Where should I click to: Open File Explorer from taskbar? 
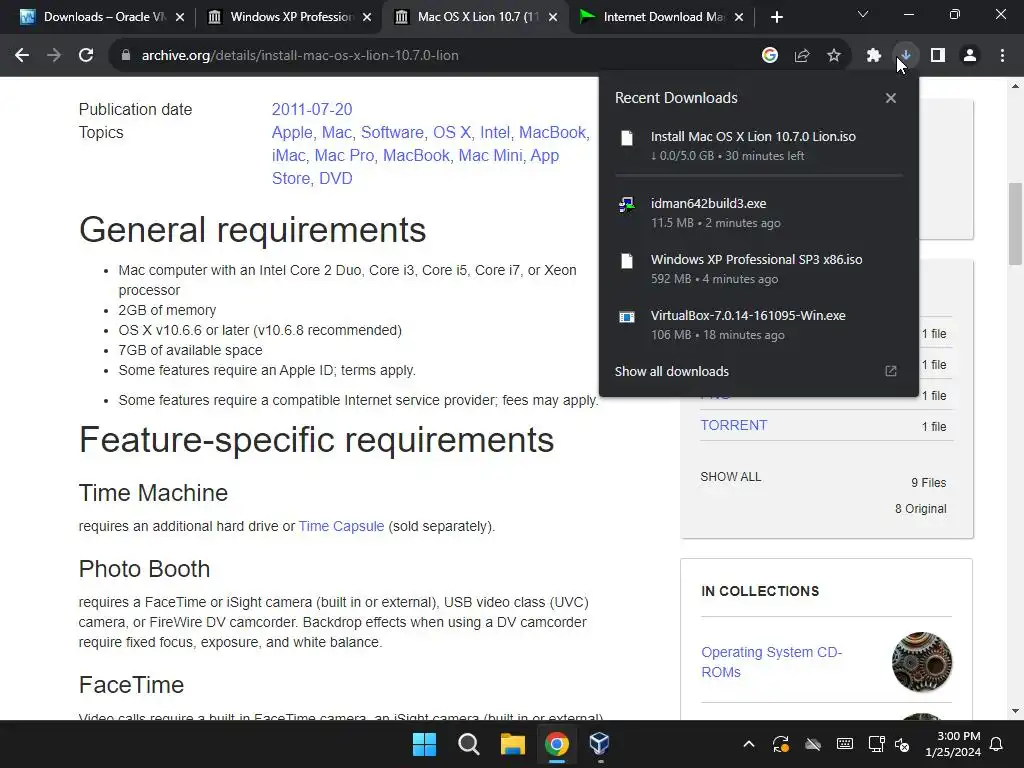click(x=513, y=744)
